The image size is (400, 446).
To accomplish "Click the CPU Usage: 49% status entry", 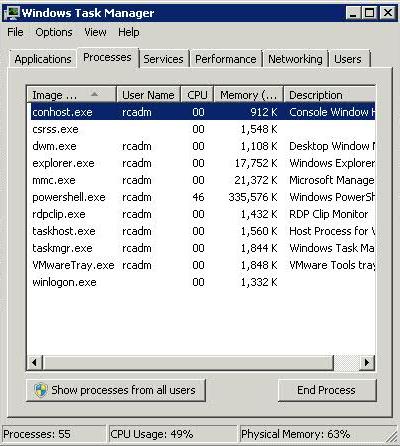I will tap(172, 434).
